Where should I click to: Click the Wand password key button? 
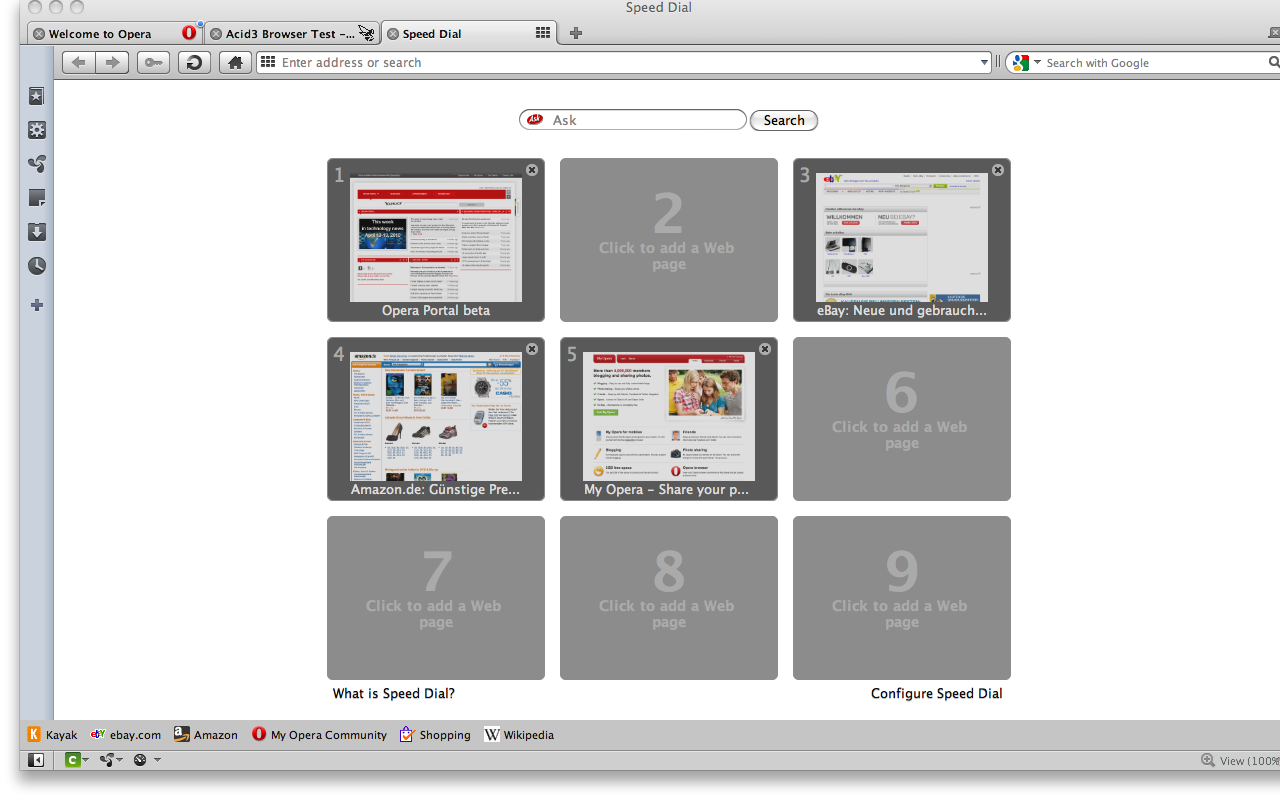pyautogui.click(x=153, y=63)
